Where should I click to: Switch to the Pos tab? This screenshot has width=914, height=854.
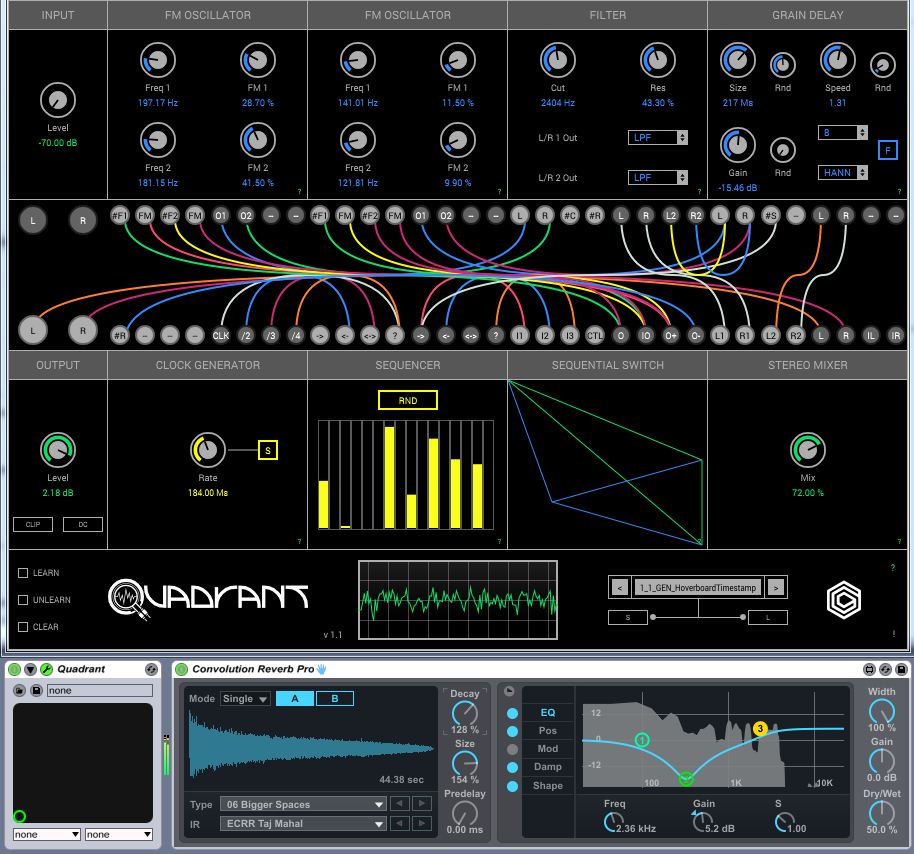pyautogui.click(x=547, y=730)
